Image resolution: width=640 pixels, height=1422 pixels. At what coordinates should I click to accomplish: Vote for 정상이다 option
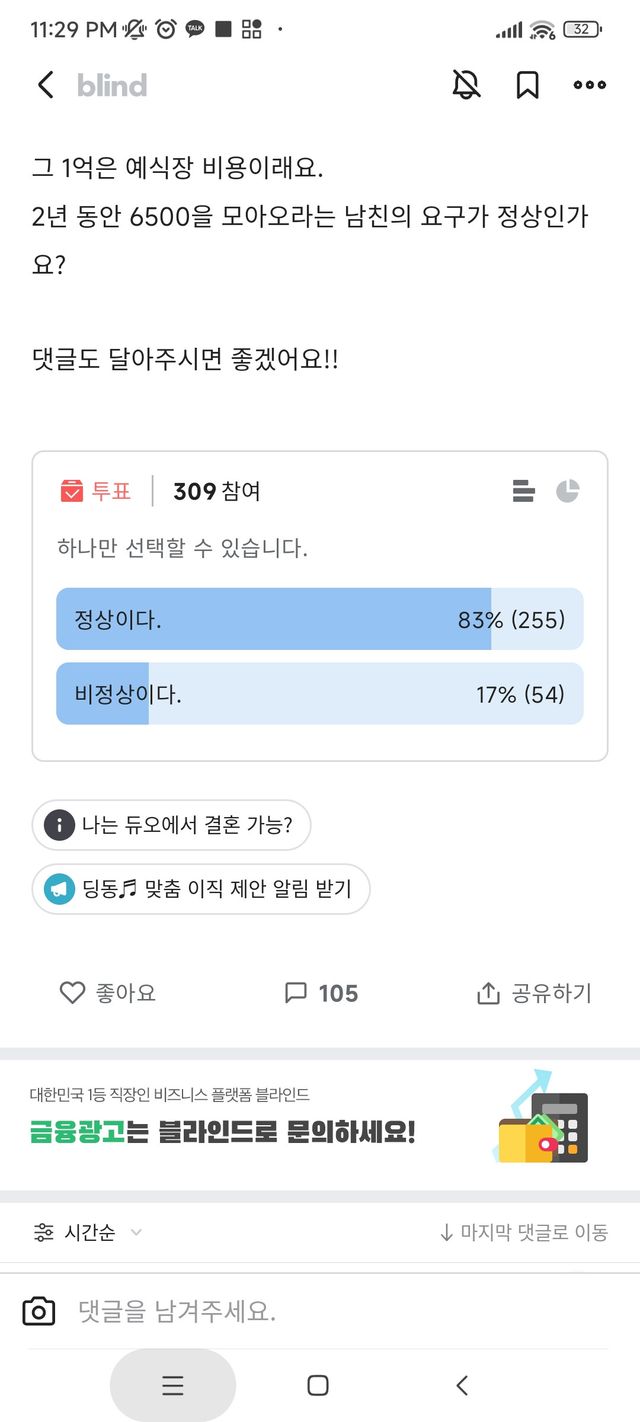pos(319,619)
